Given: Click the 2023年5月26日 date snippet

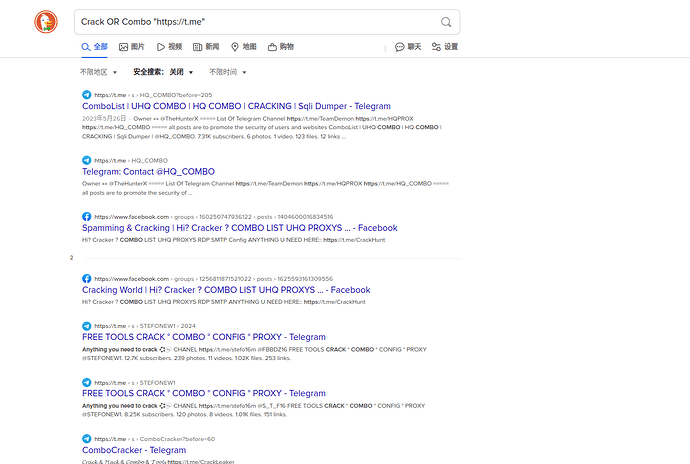Looking at the screenshot, I should tap(104, 118).
